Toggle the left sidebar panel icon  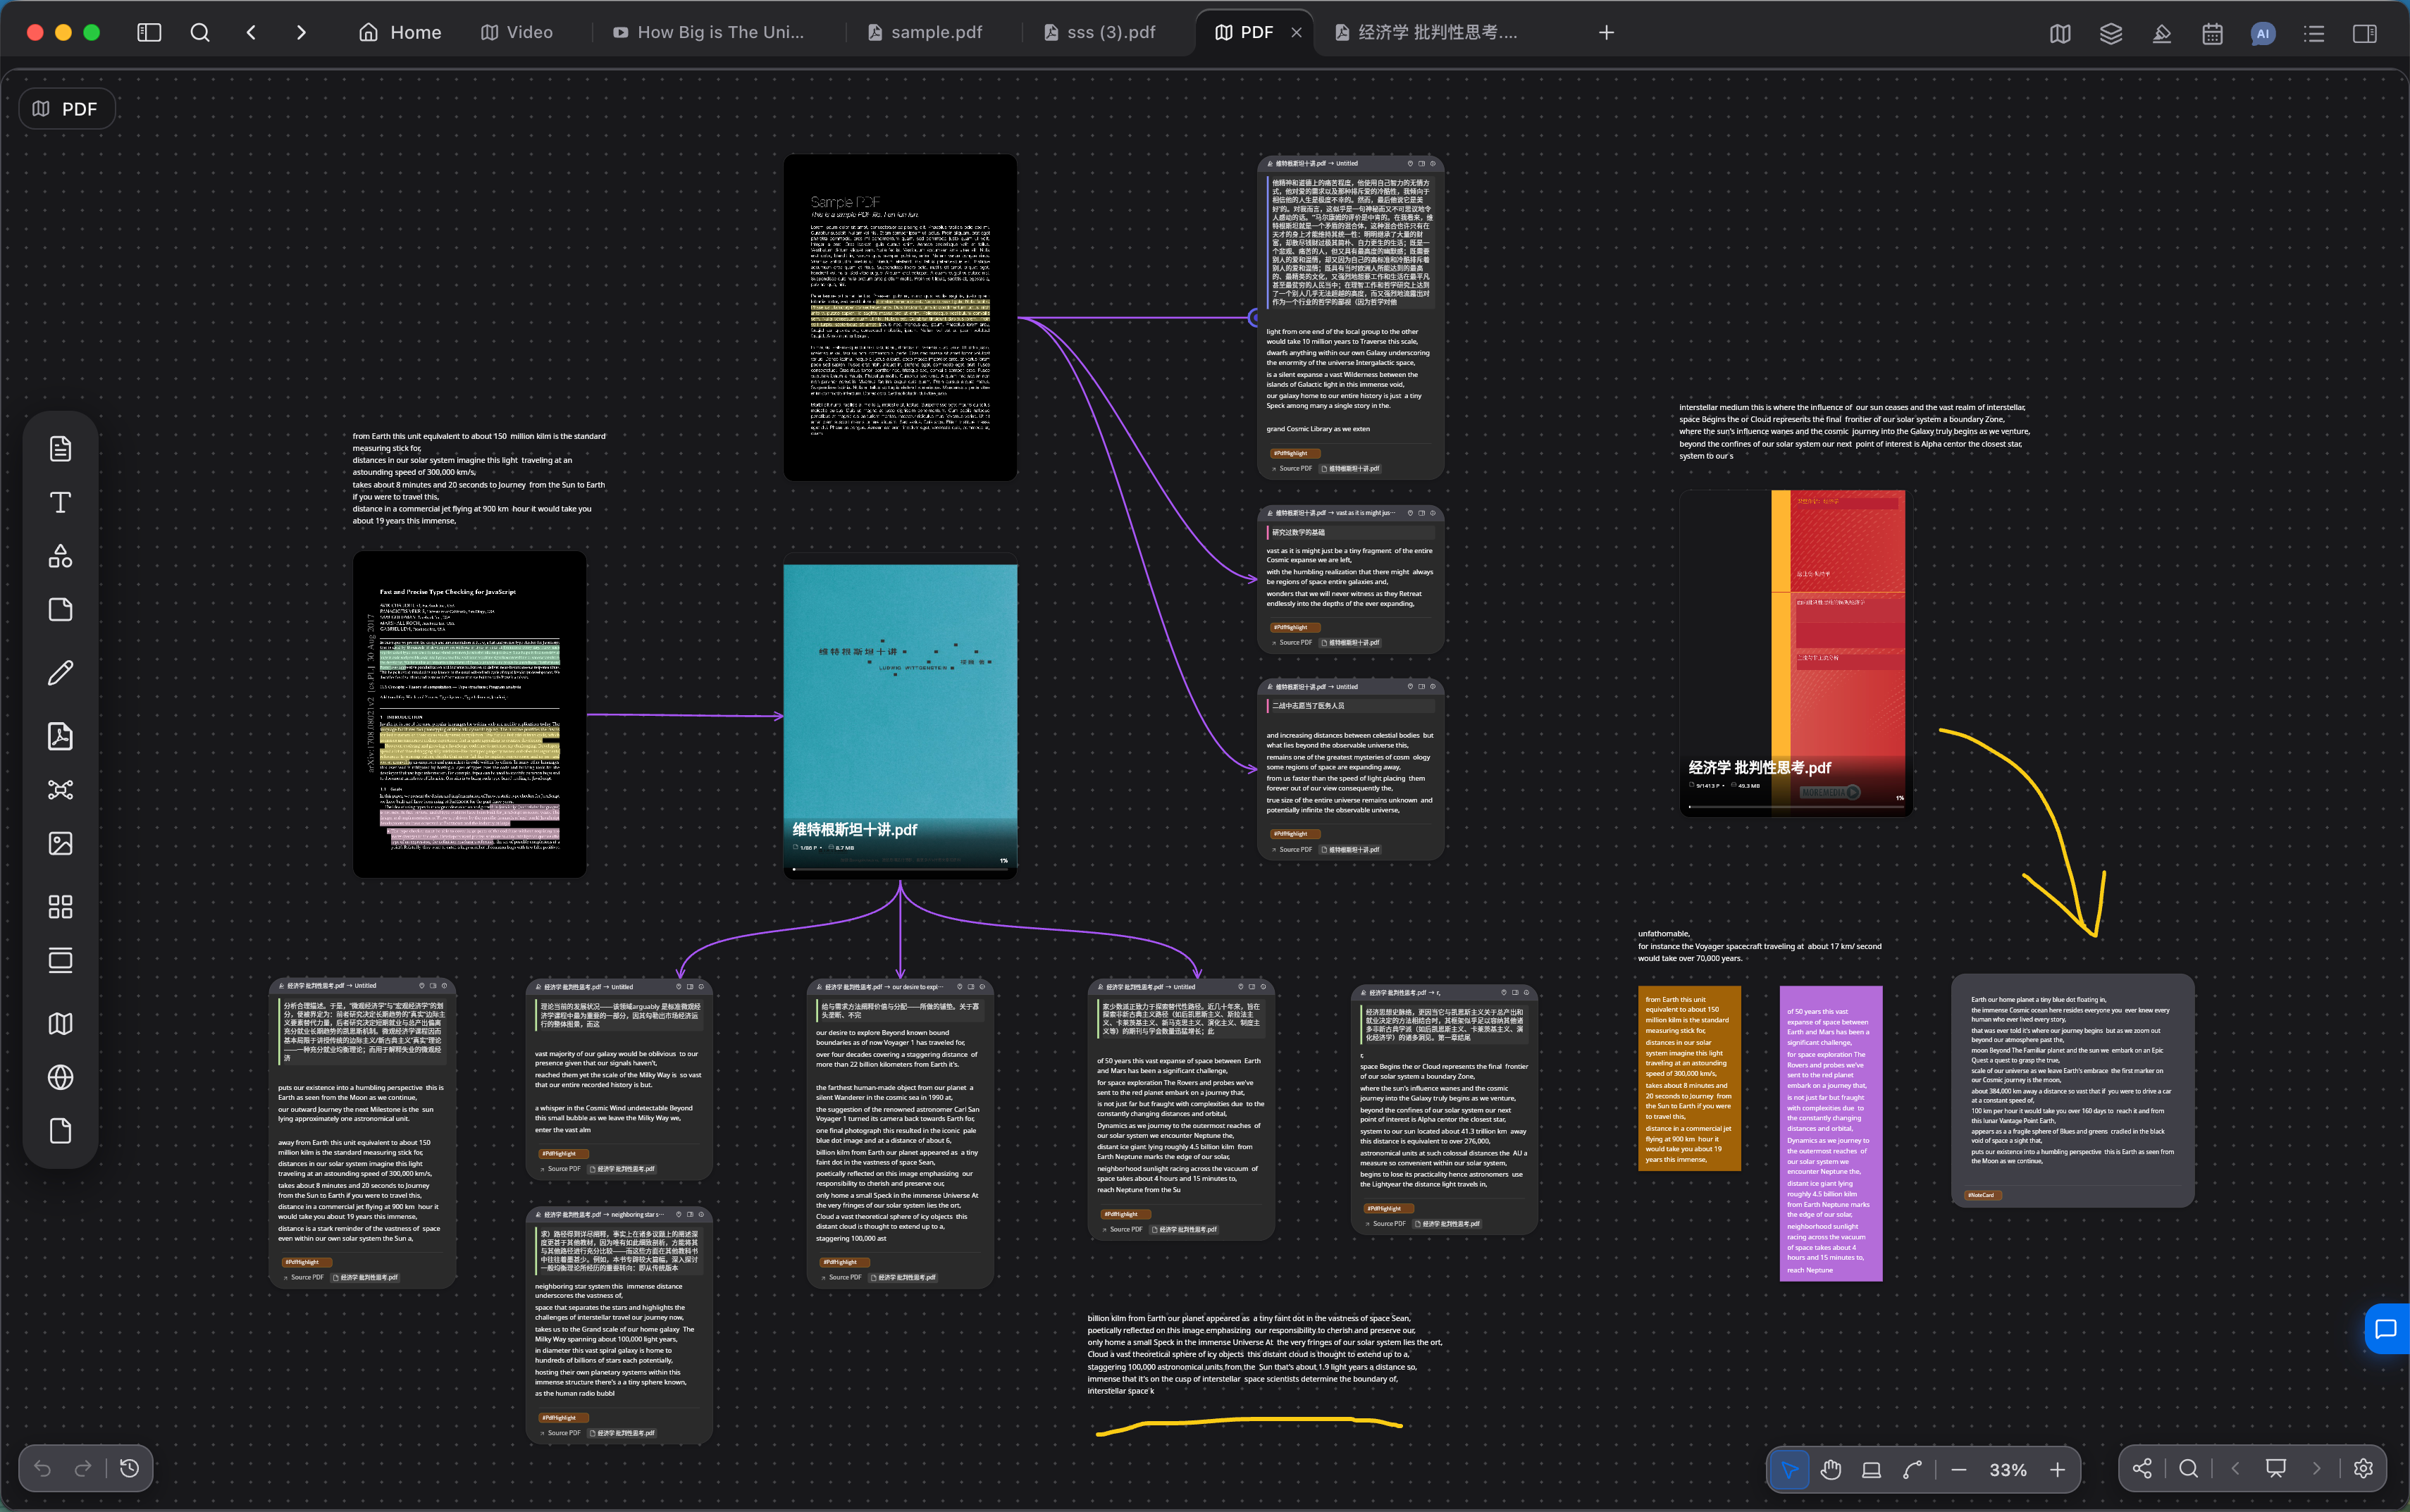149,32
